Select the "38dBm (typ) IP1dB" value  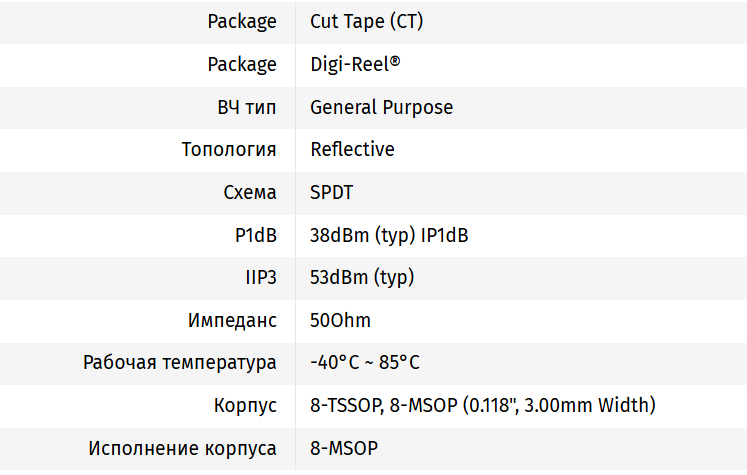pyautogui.click(x=389, y=235)
